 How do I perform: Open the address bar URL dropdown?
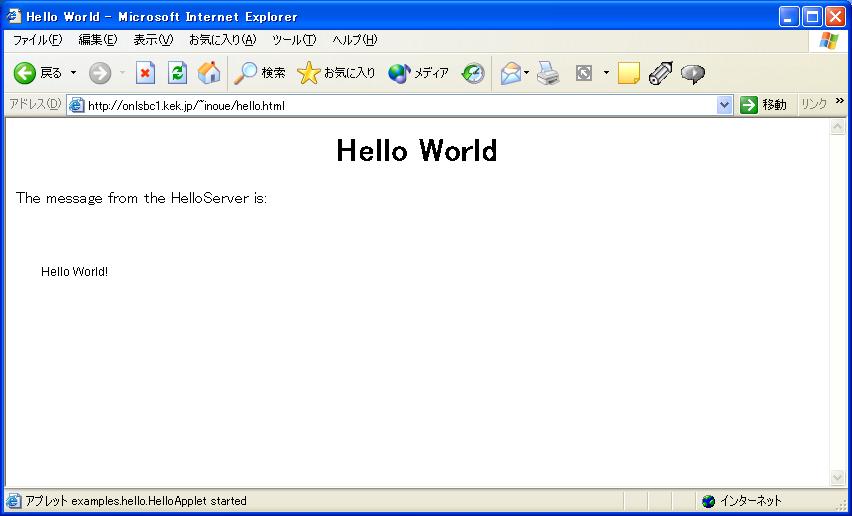pos(725,105)
